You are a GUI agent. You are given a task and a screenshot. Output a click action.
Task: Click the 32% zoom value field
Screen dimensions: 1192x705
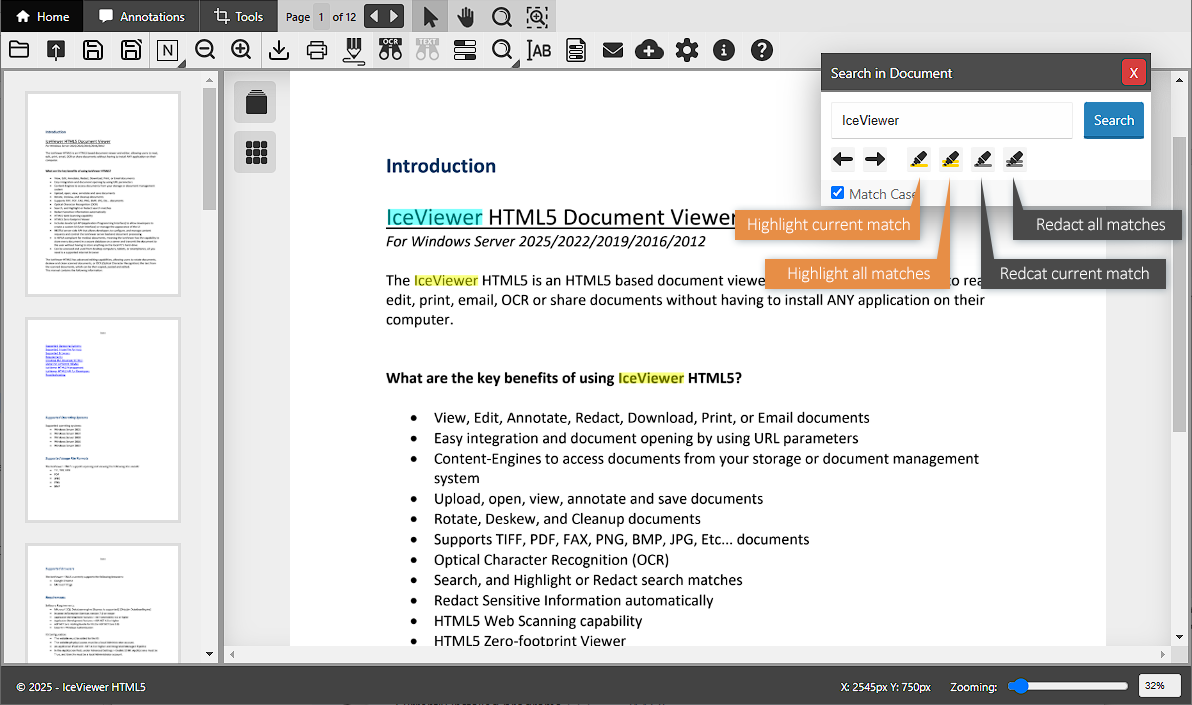[1159, 685]
